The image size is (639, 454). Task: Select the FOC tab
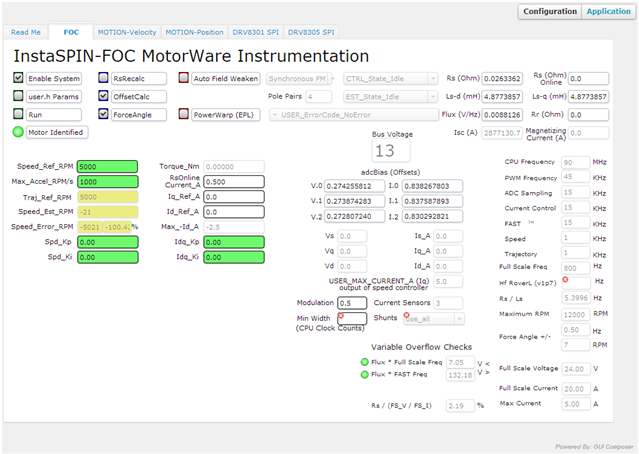(71, 32)
